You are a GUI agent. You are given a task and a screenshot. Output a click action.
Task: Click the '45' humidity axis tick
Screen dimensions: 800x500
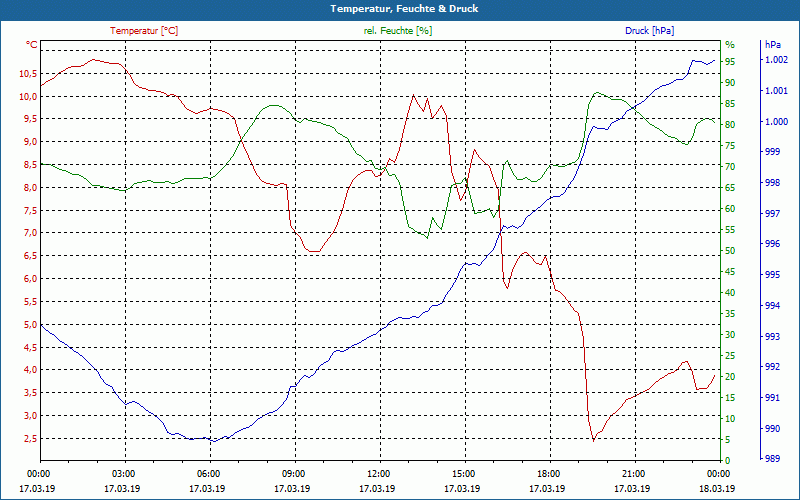[730, 272]
